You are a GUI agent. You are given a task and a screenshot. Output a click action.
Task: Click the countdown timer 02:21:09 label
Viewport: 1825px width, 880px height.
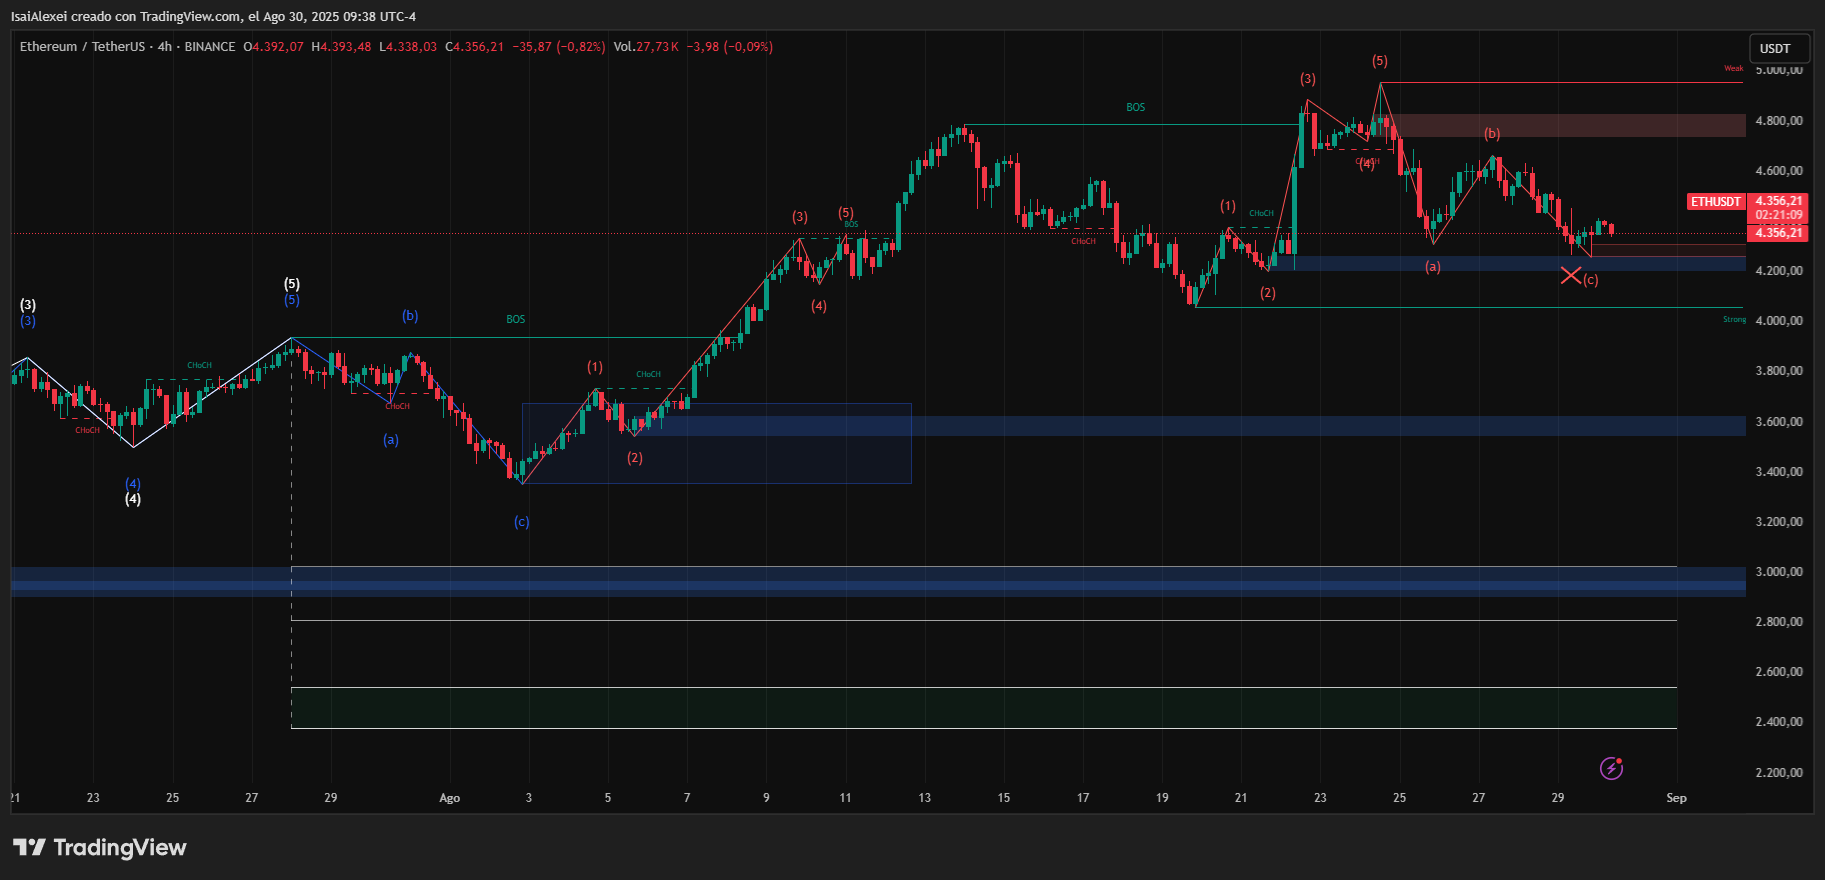(x=1779, y=215)
